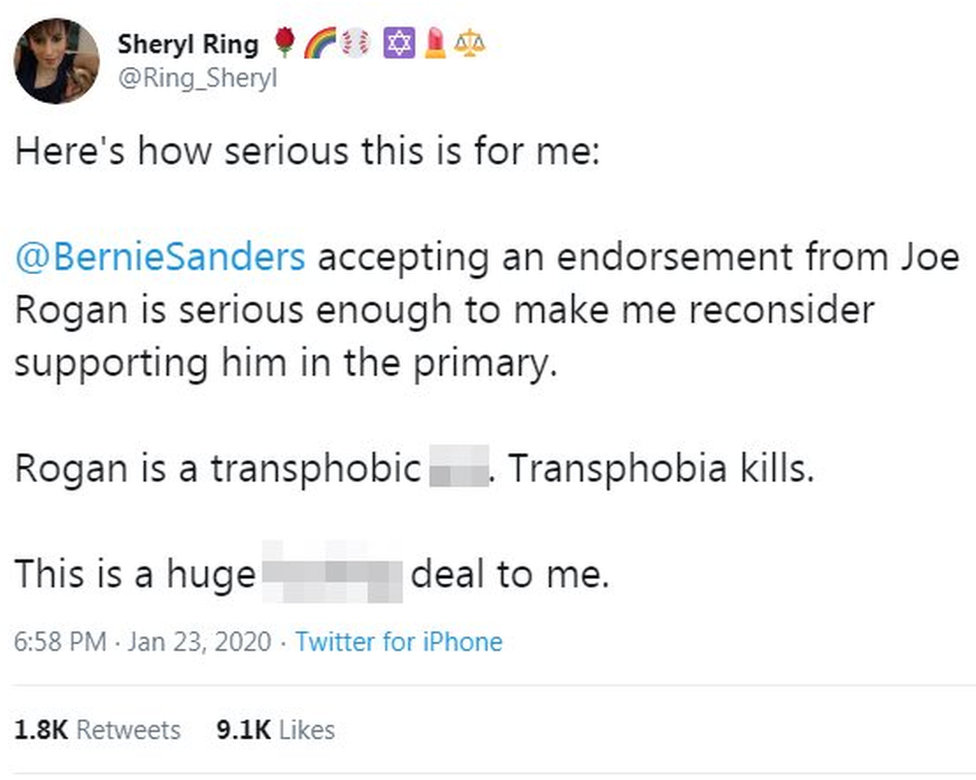Select the Star of David emoji icon
Viewport: 976px width, 780px height.
pyautogui.click(x=398, y=42)
